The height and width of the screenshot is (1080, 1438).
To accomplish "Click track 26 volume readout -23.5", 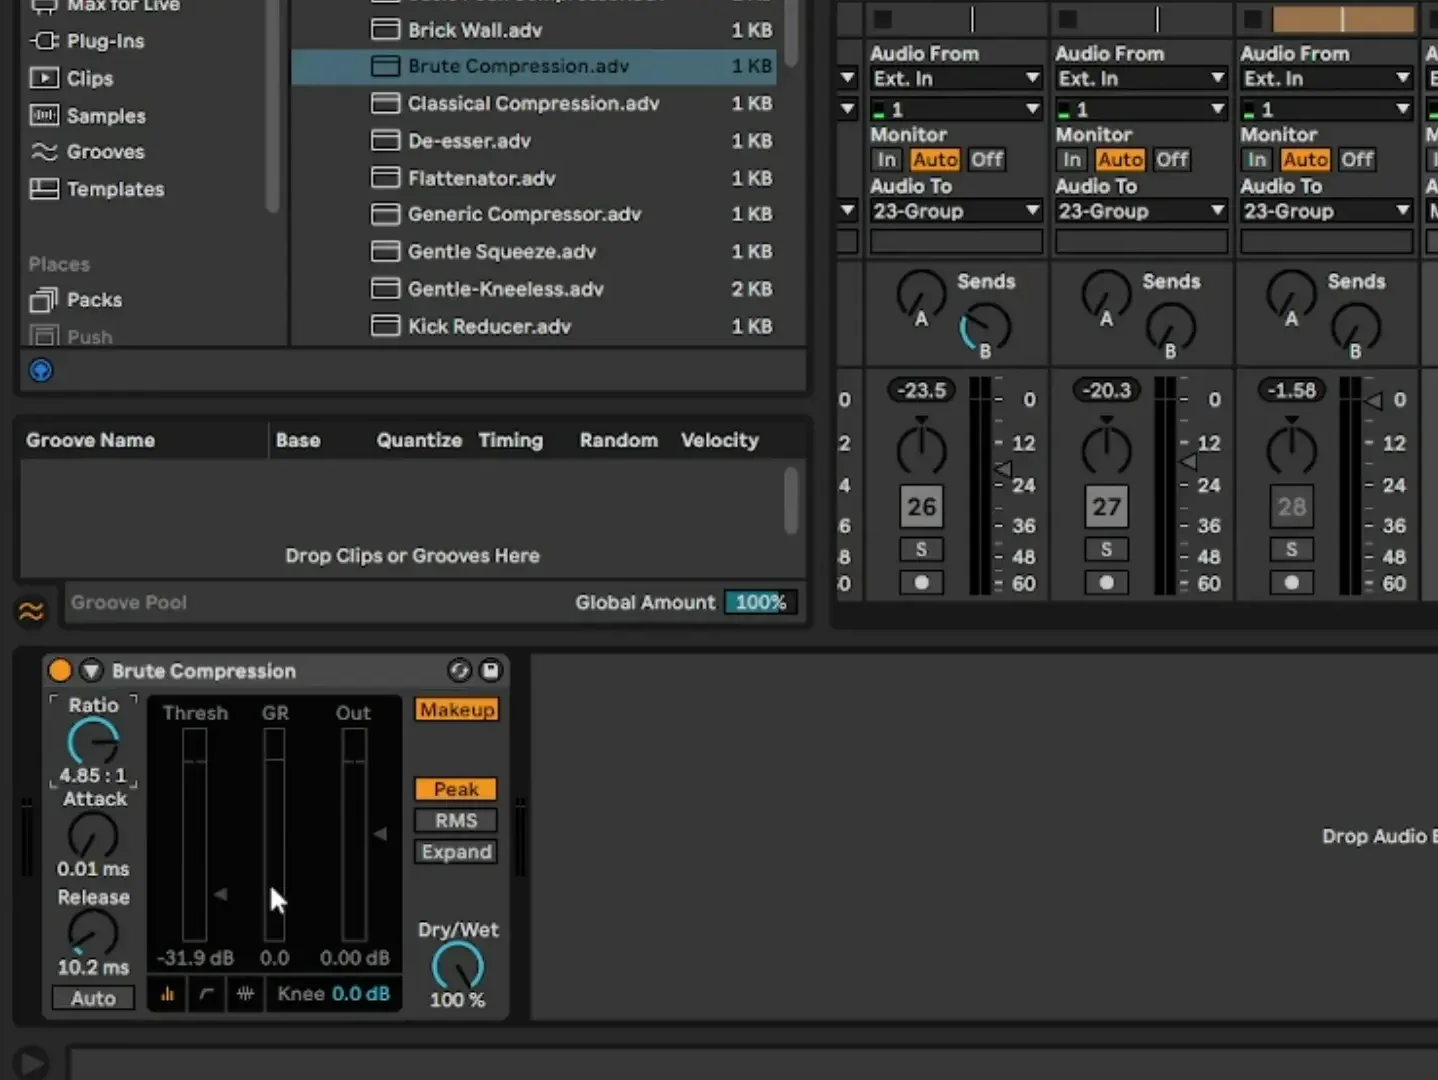I will [x=921, y=390].
